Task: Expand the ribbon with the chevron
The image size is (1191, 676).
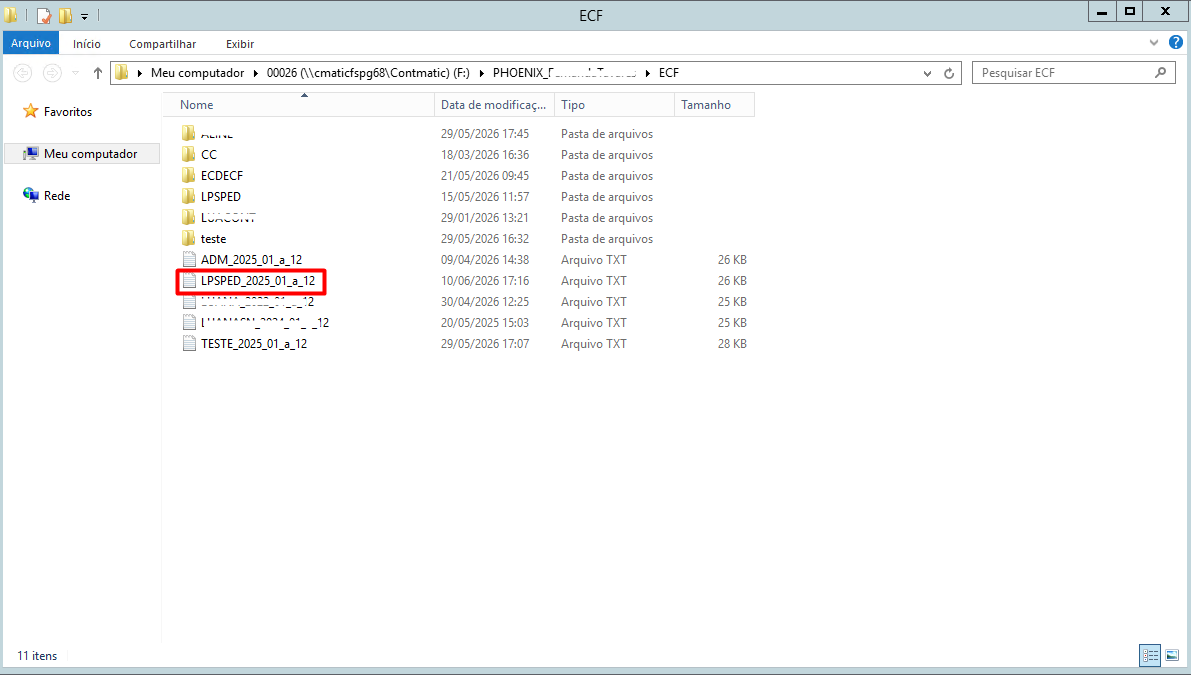Action: tap(1154, 43)
